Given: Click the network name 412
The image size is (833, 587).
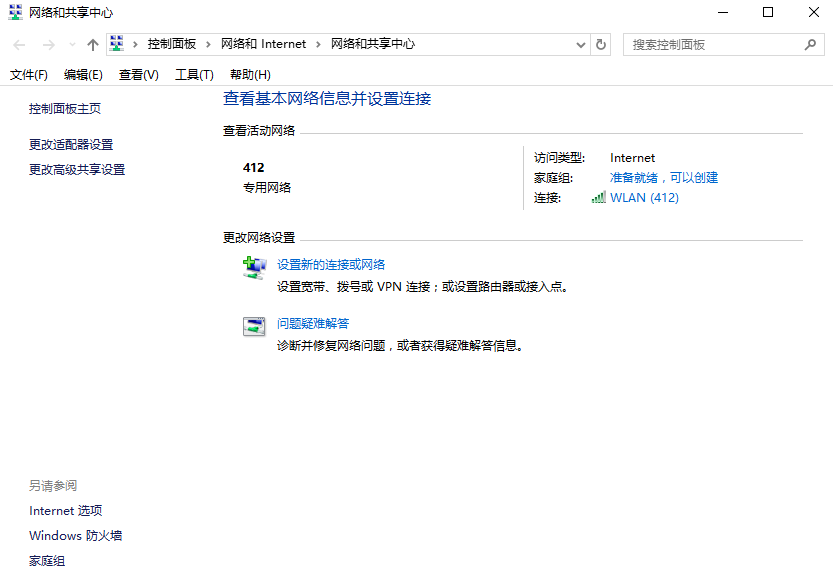Looking at the screenshot, I should click(x=253, y=168).
